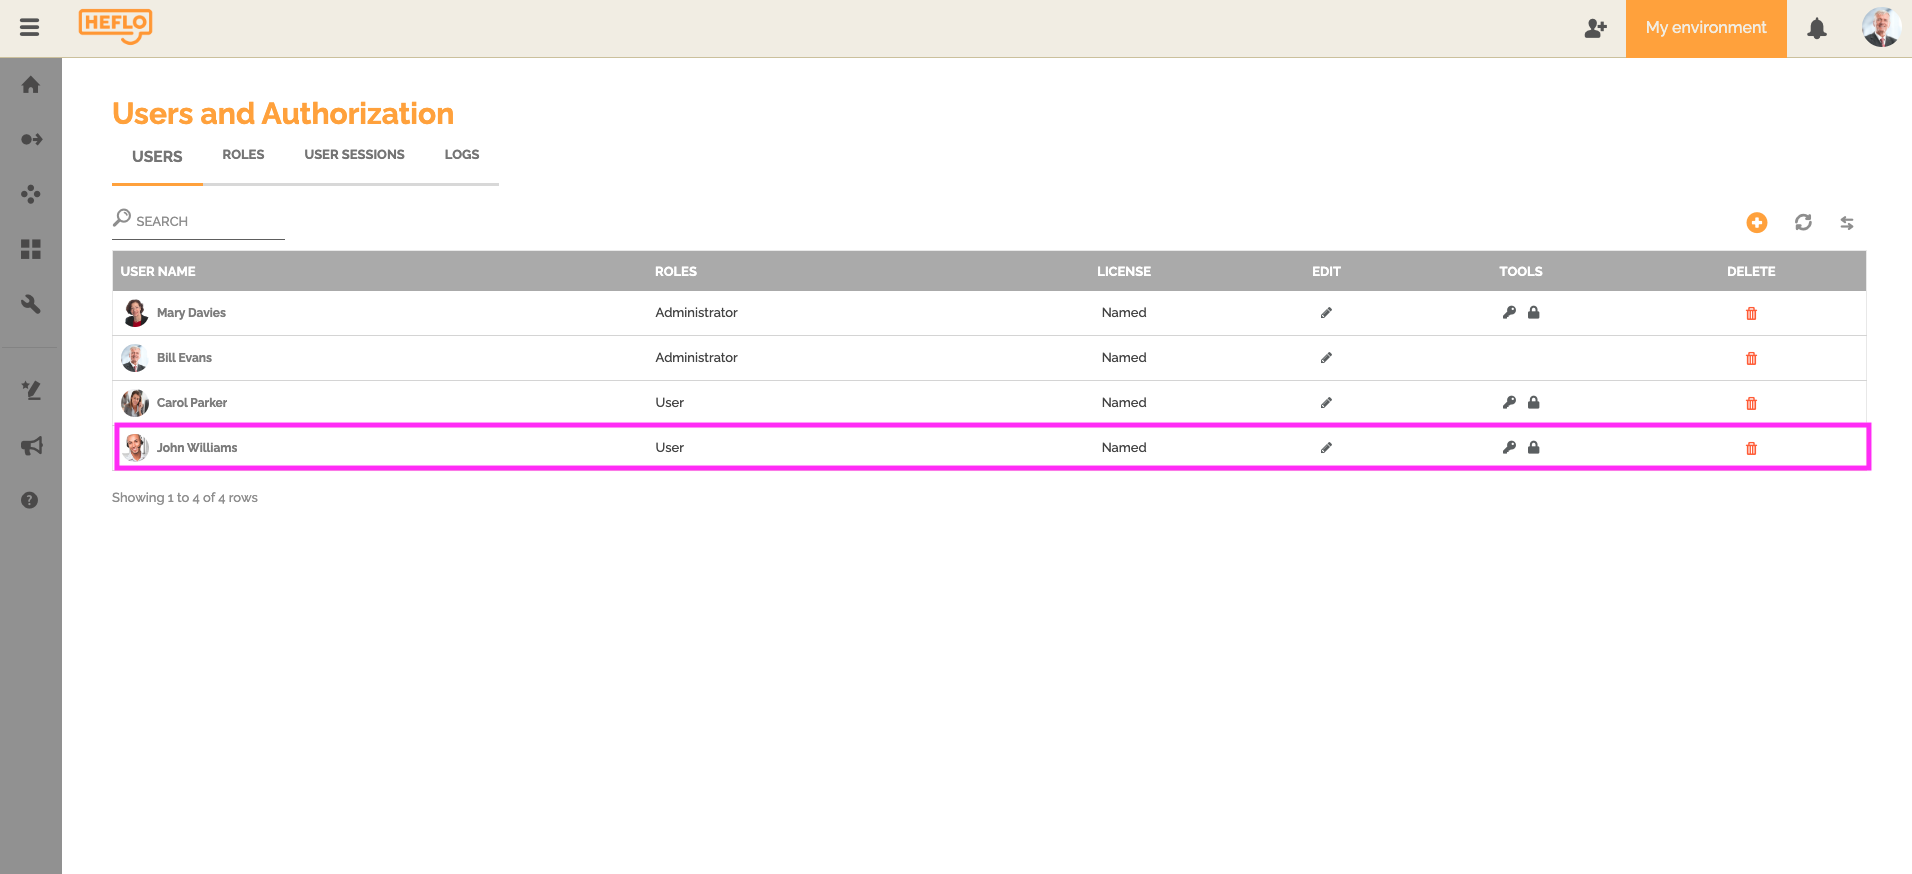Click the orange add user plus button
The image size is (1912, 874).
1756,223
